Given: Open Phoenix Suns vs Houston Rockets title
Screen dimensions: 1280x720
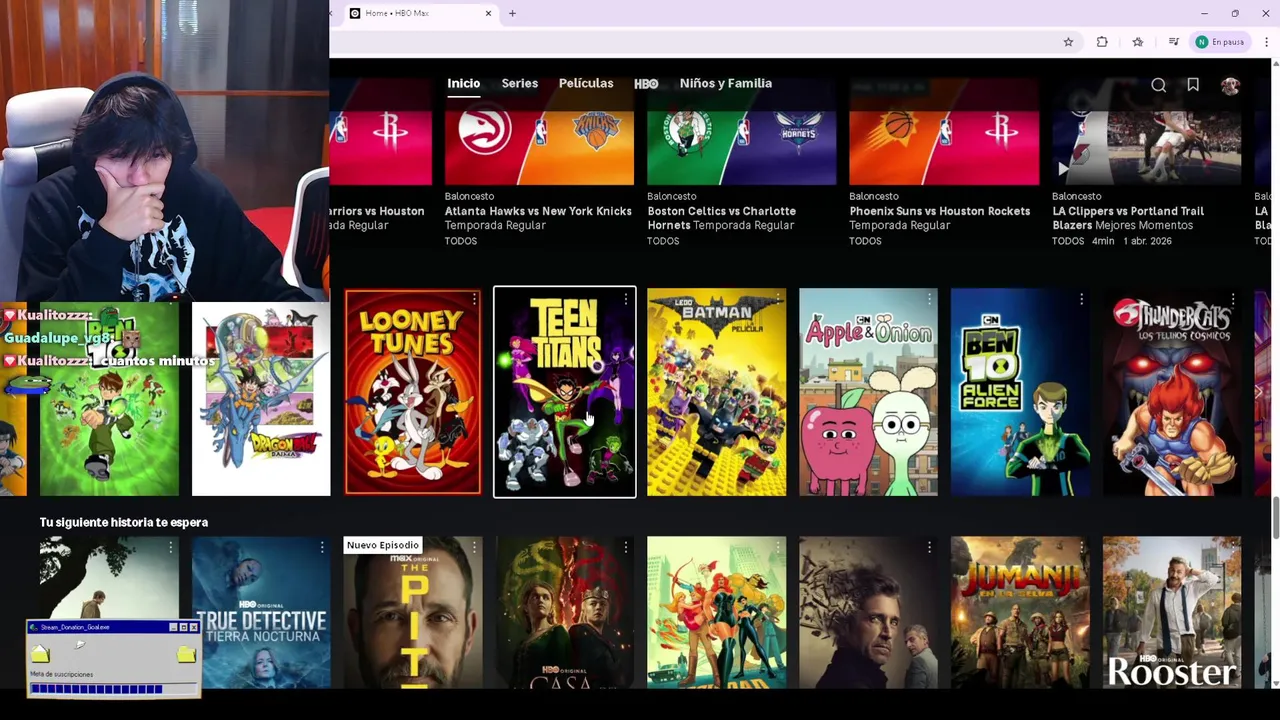Looking at the screenshot, I should [940, 211].
